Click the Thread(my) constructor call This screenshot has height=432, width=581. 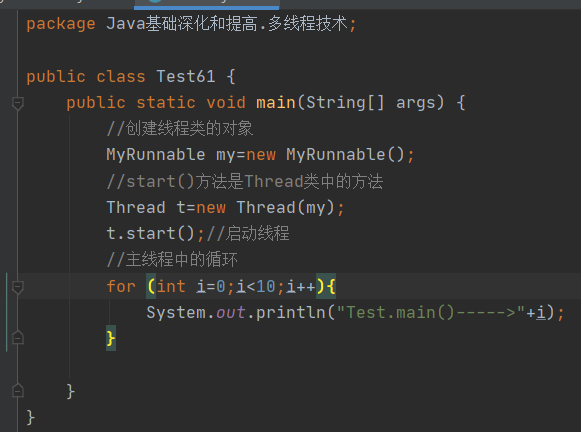pos(286,207)
